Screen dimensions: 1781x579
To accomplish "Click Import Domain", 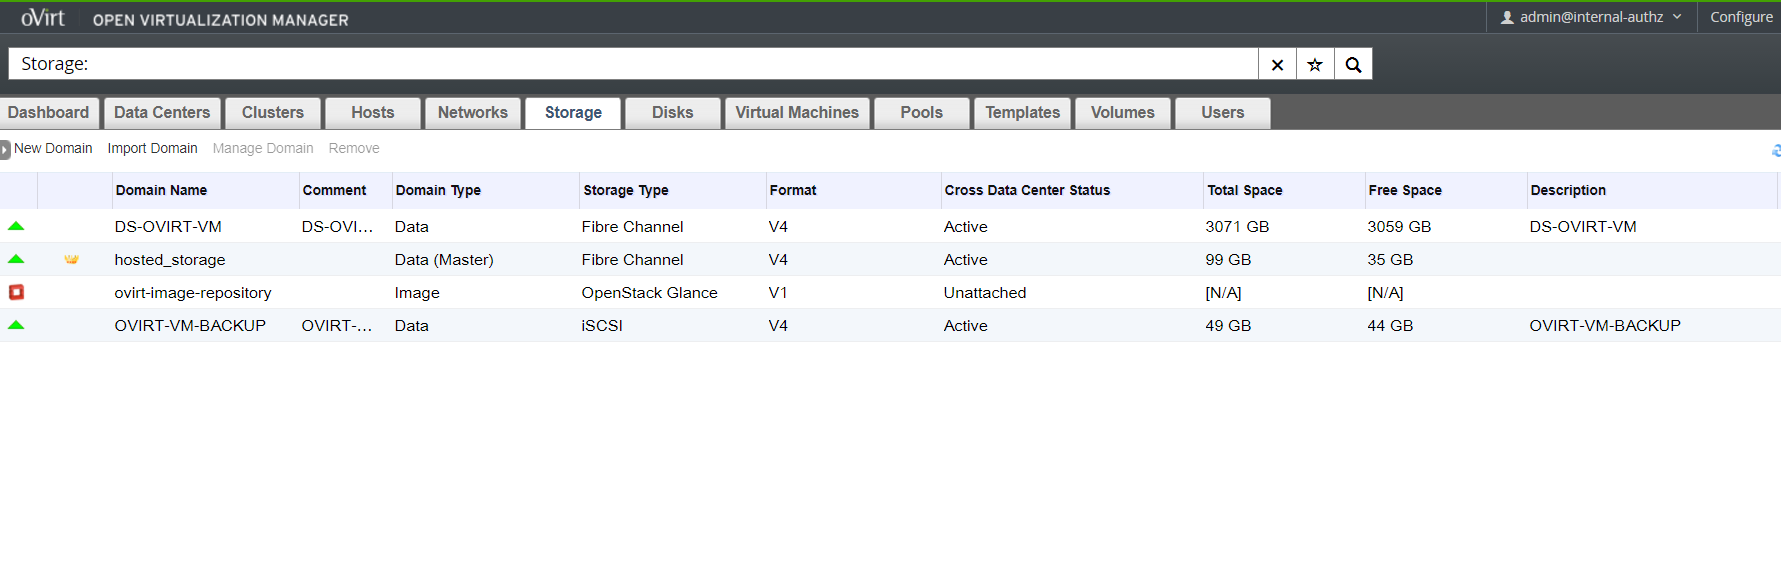I will (x=152, y=148).
